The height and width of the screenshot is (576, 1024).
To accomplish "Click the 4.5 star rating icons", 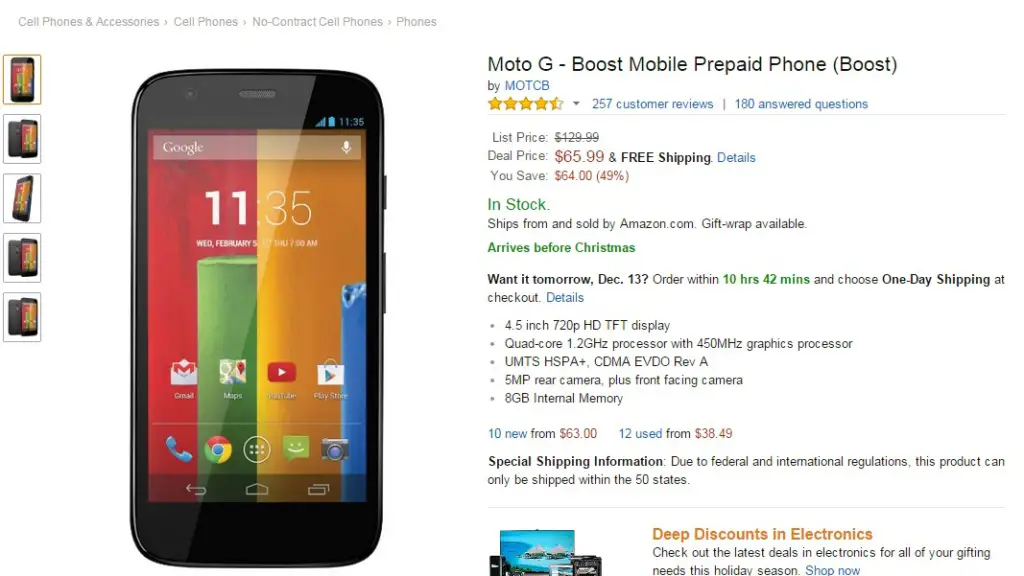I will click(x=525, y=103).
